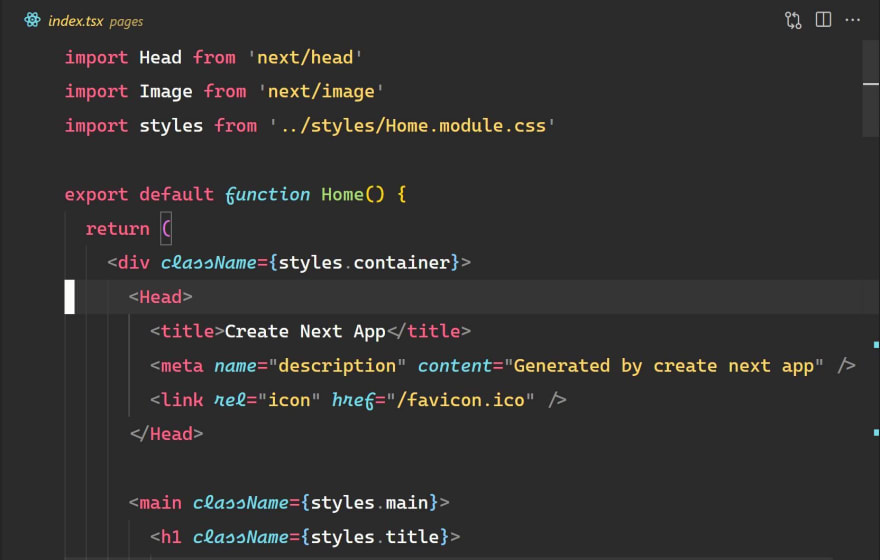Viewport: 880px width, 560px height.
Task: Open the More Actions ellipsis menu
Action: click(x=852, y=20)
